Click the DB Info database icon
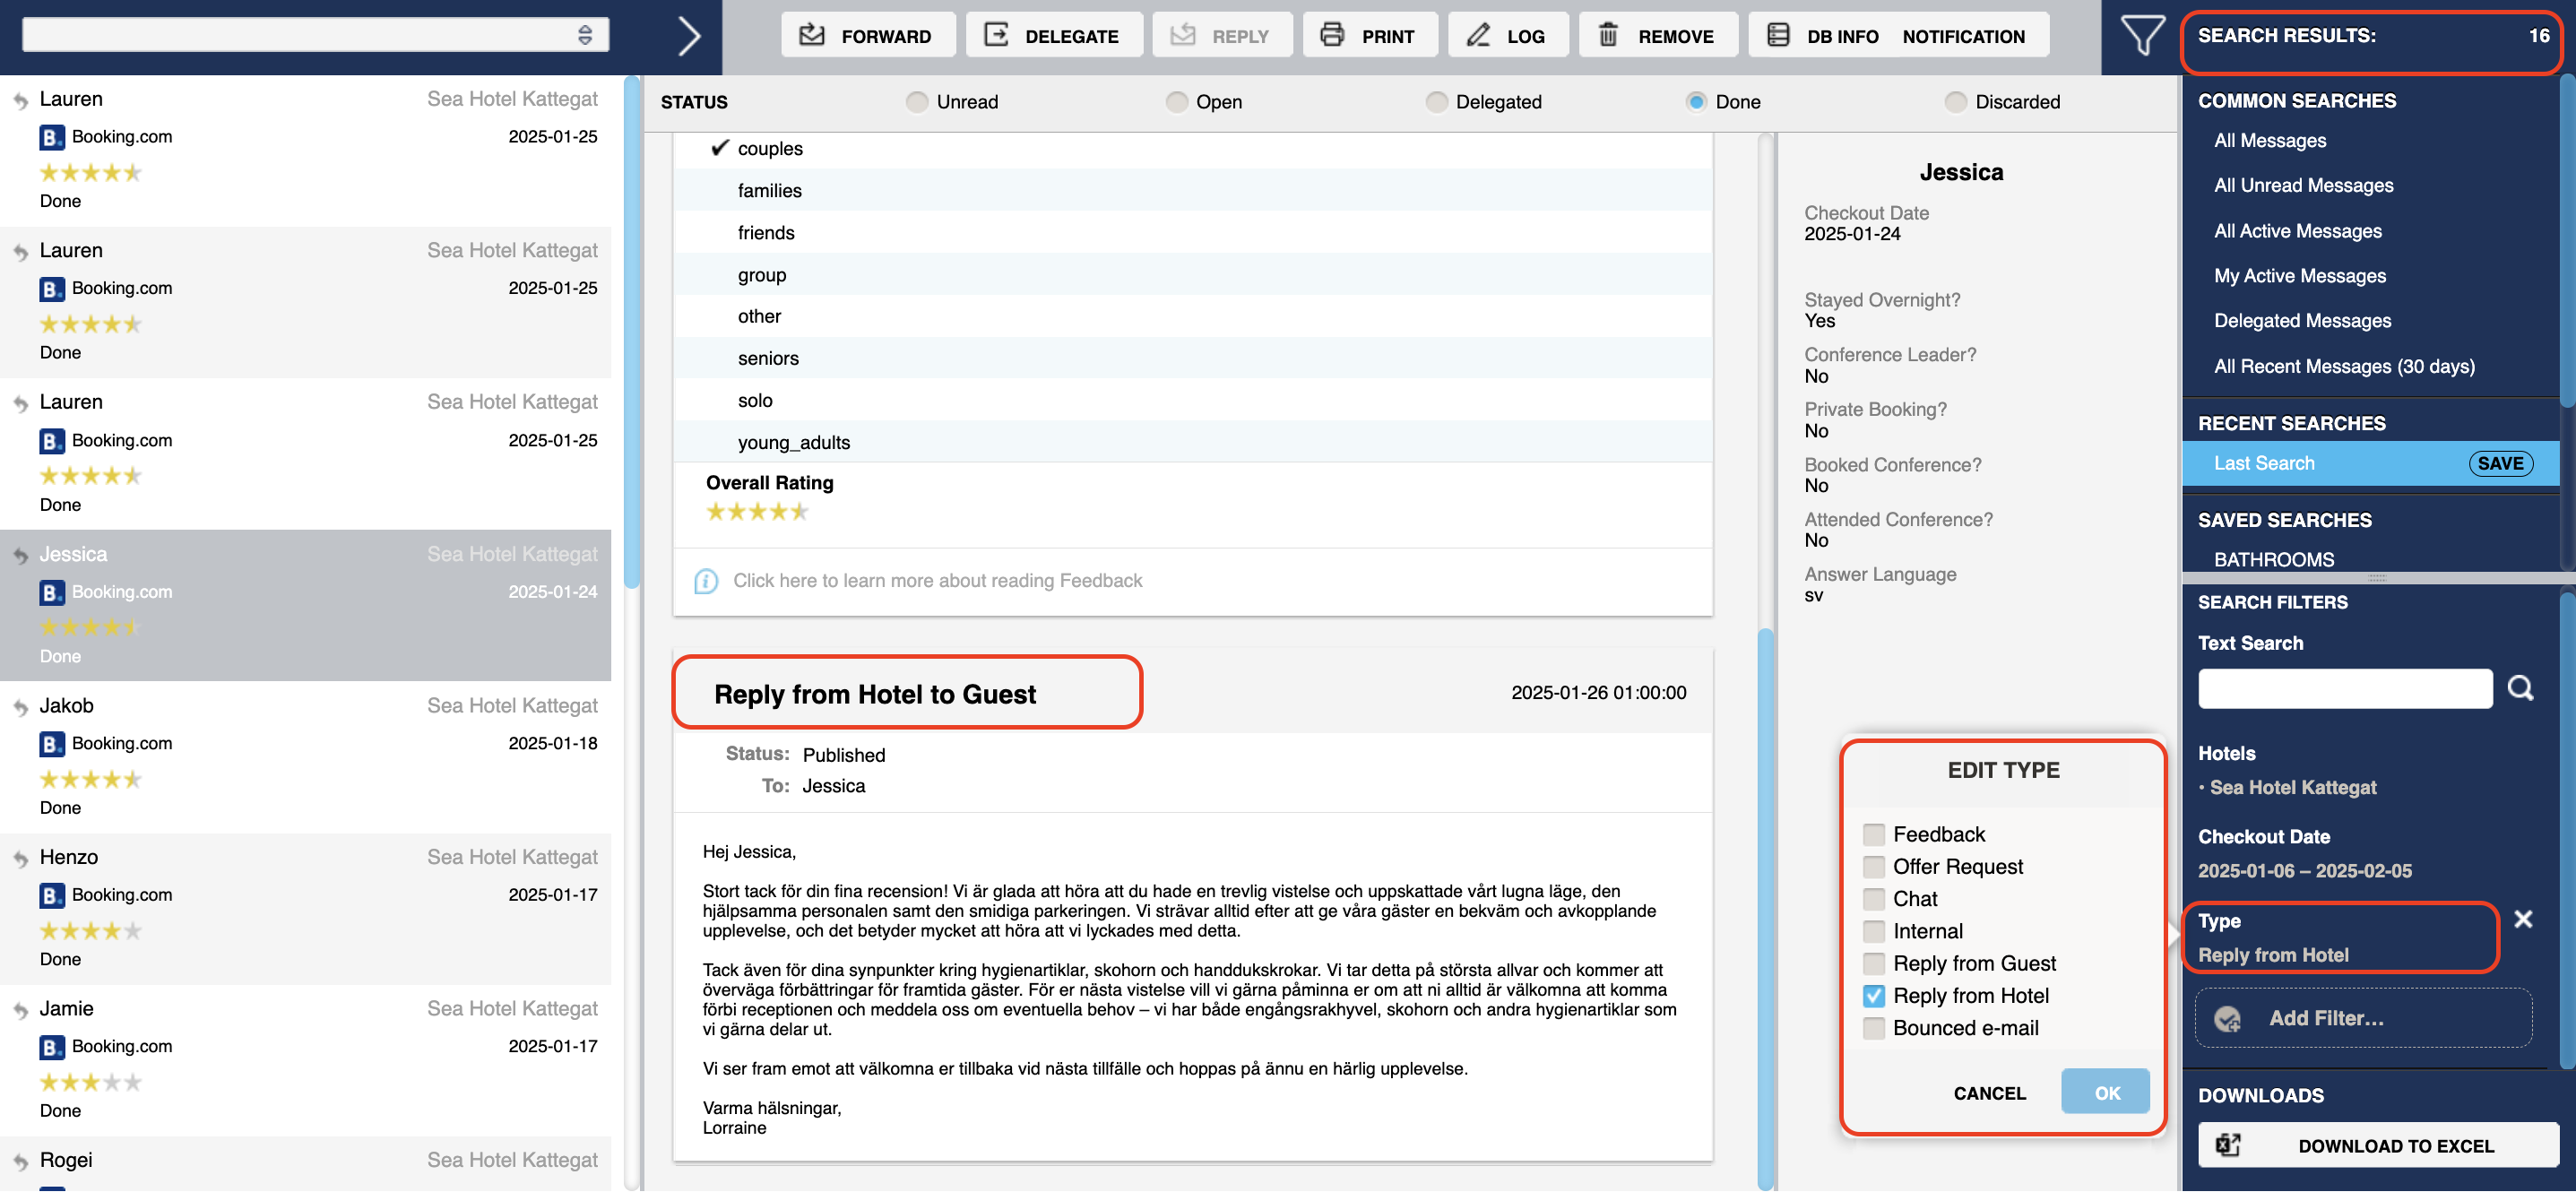Viewport: 2576px width, 1192px height. point(1778,35)
